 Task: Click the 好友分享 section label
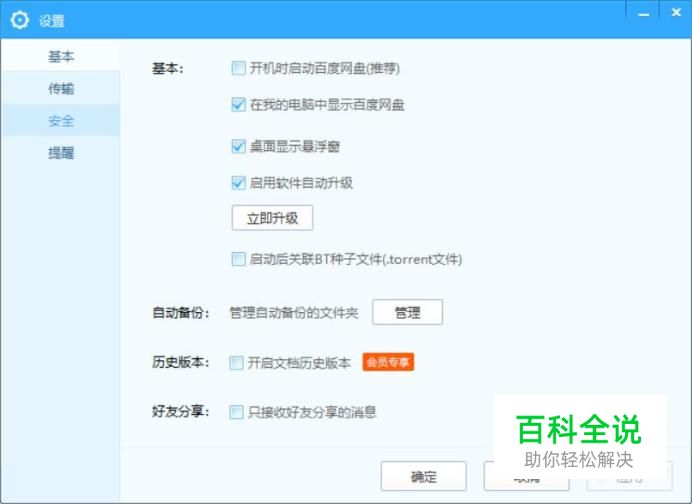[x=181, y=412]
